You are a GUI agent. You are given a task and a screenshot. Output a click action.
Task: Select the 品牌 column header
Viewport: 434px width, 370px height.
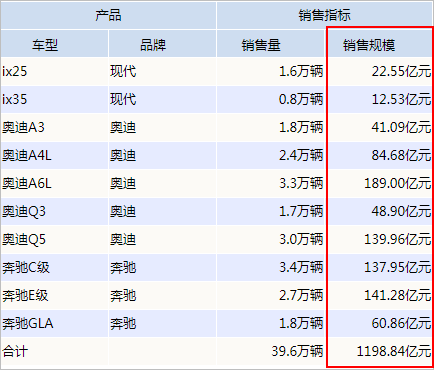[x=162, y=44]
